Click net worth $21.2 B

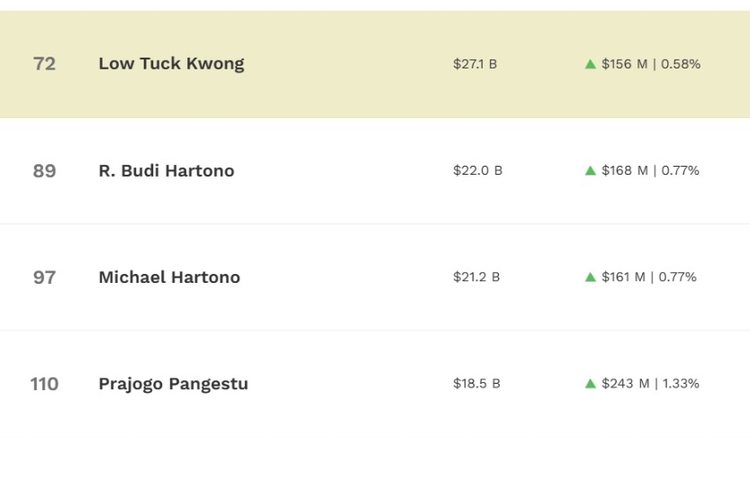click(476, 277)
